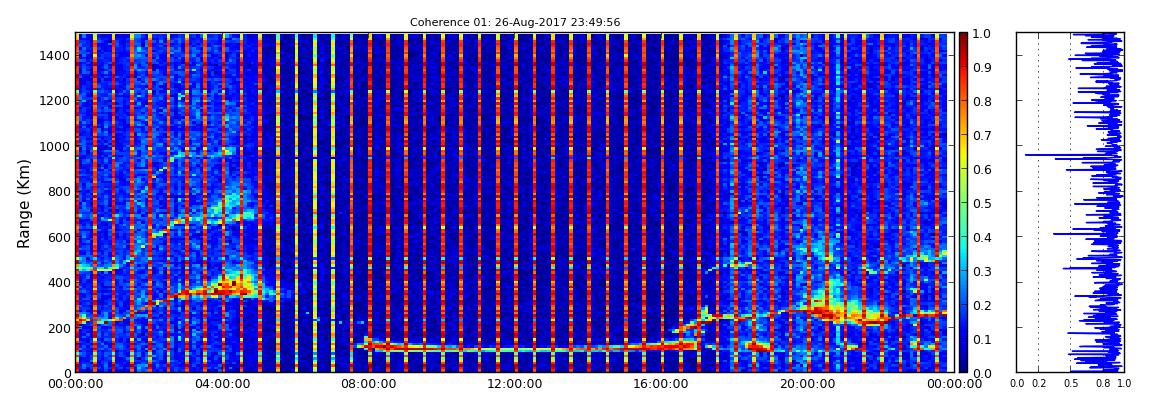Click the colorbar label 0.1
This screenshot has width=1150, height=407.
click(982, 339)
